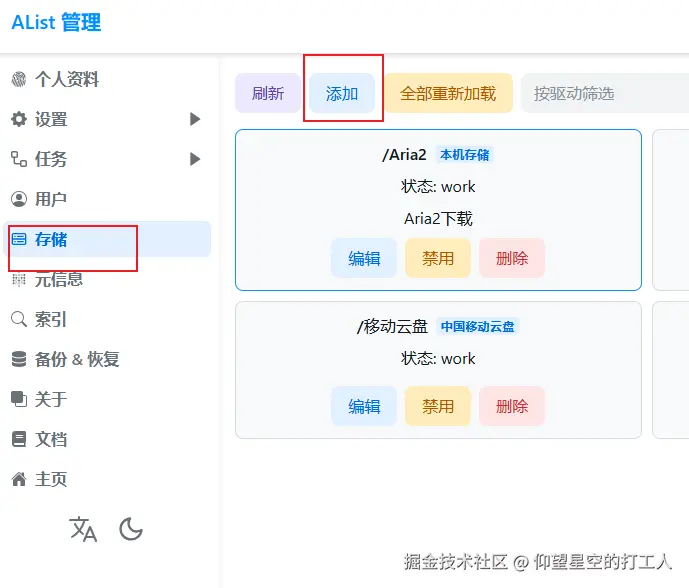The height and width of the screenshot is (588, 689).
Task: Delete the /Aria2 storage
Action: (x=512, y=258)
